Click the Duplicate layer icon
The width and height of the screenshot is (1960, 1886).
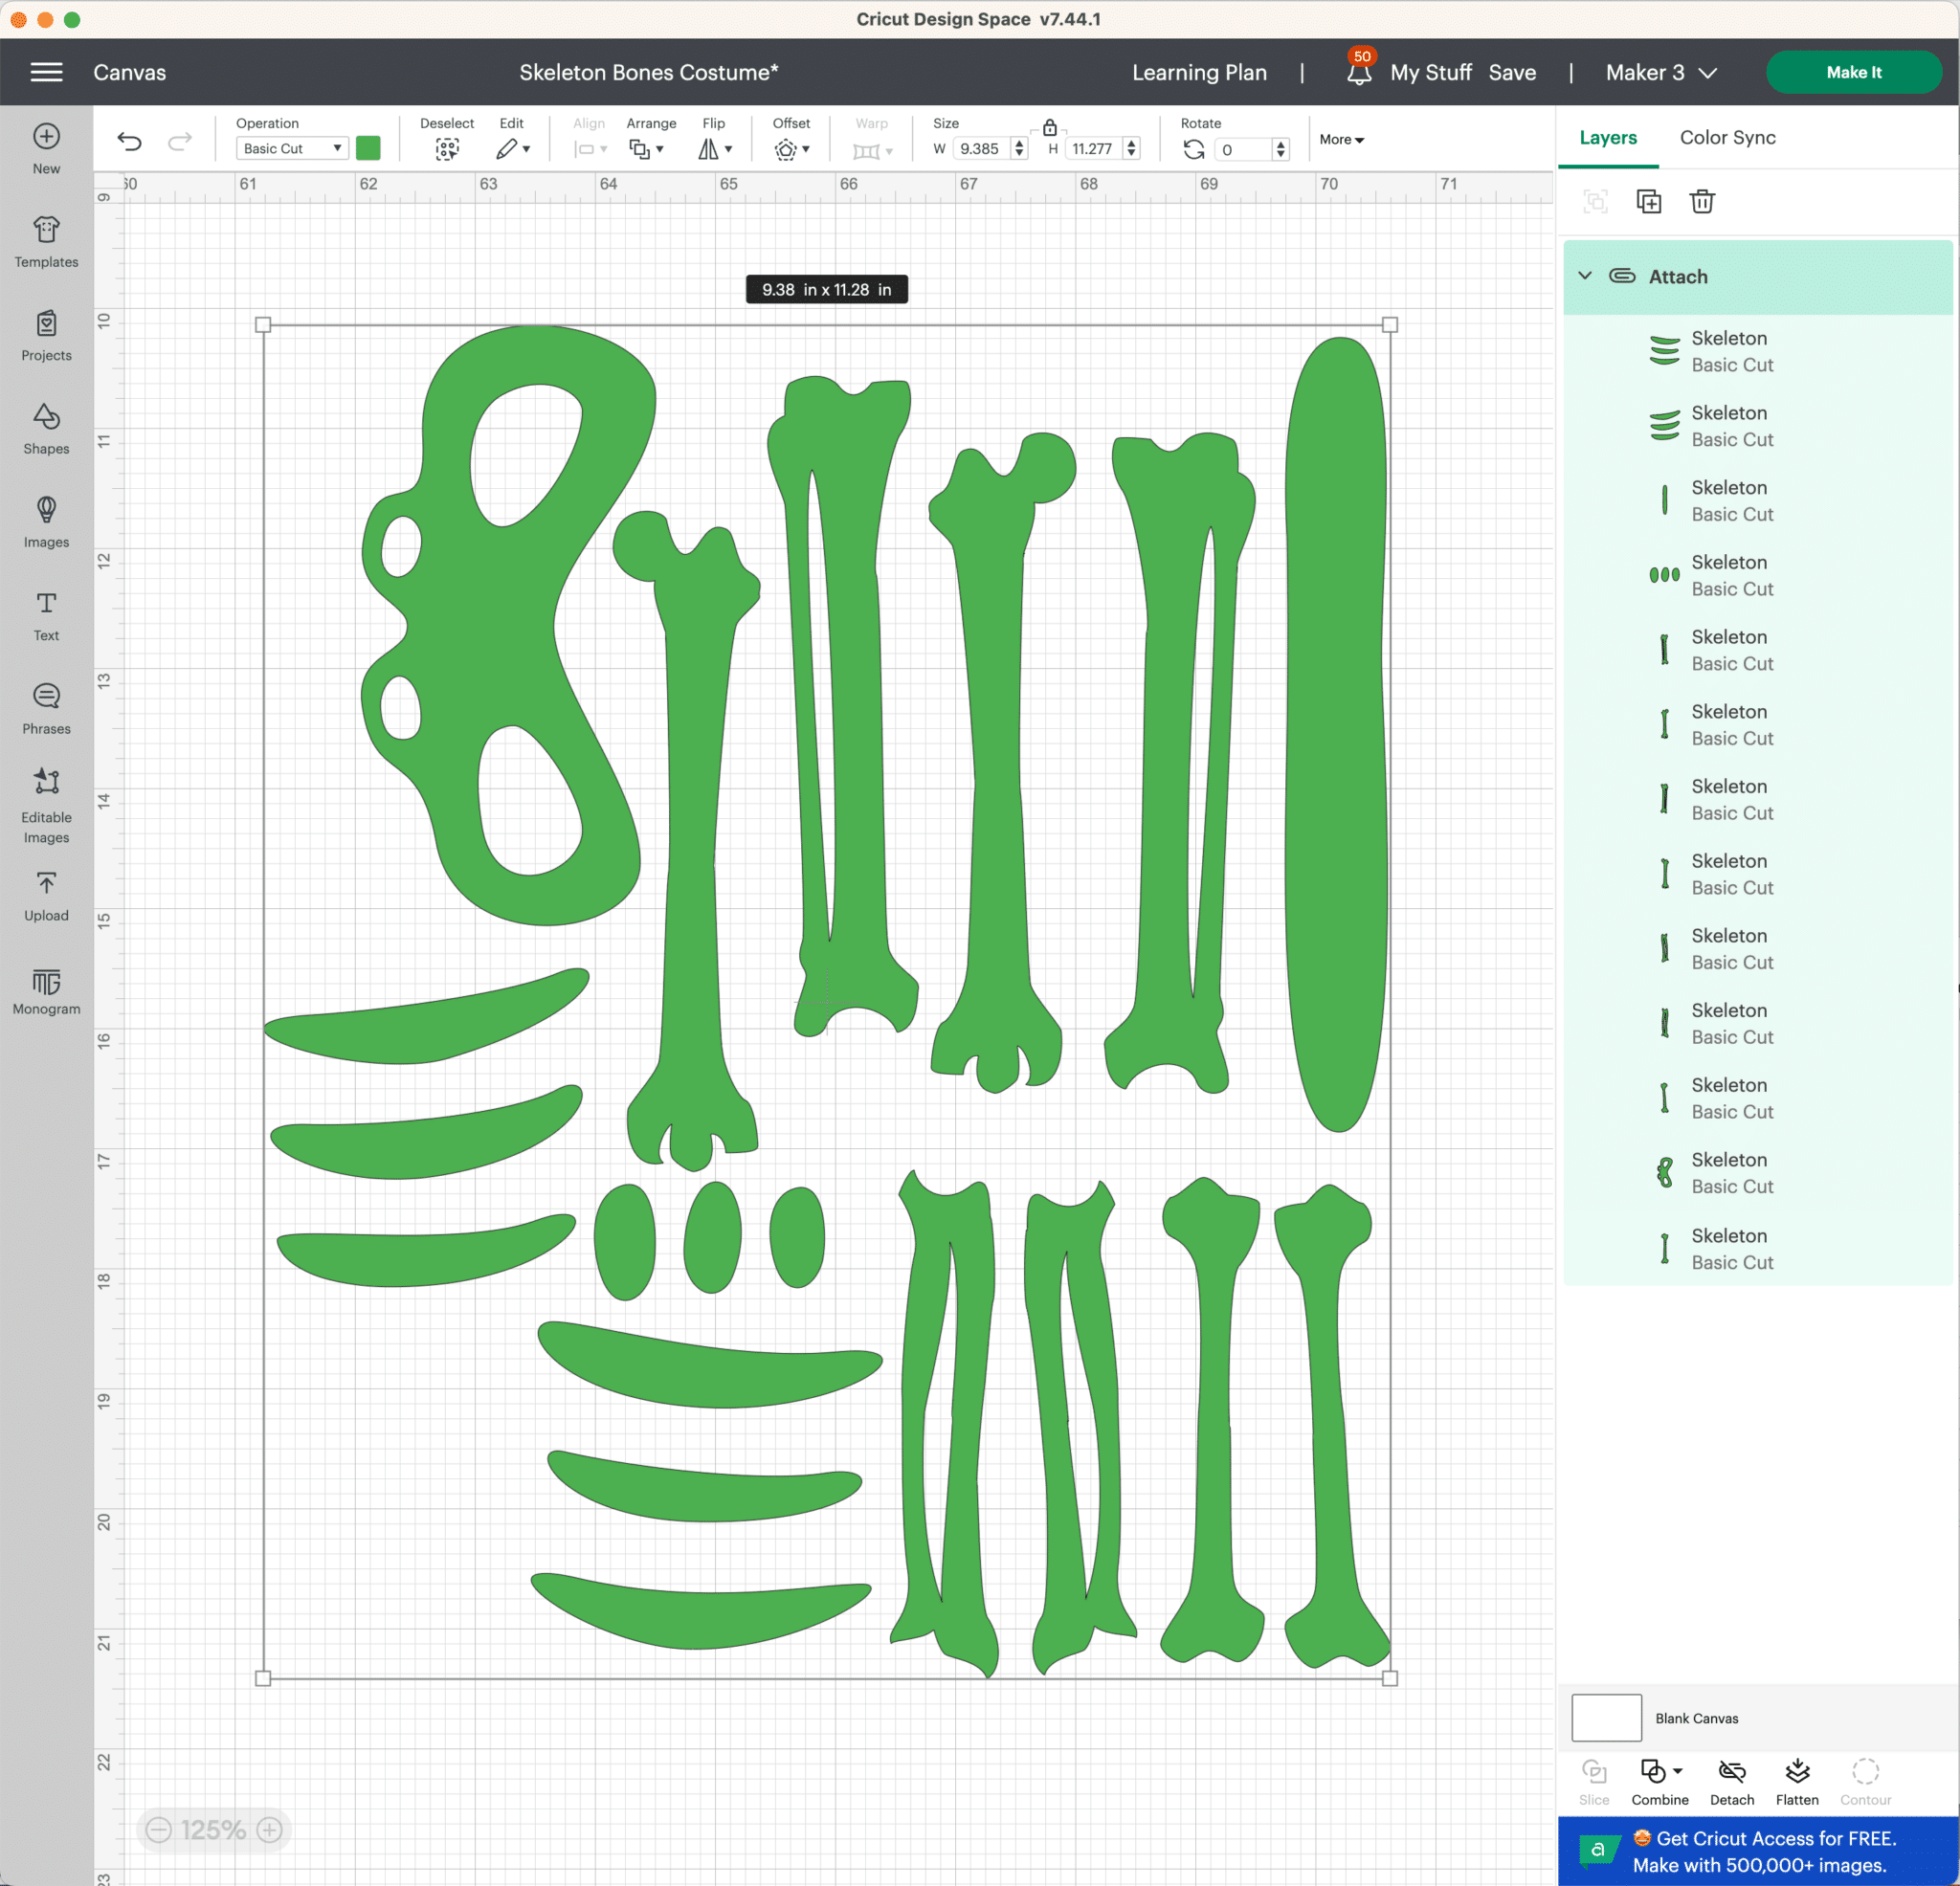tap(1648, 201)
